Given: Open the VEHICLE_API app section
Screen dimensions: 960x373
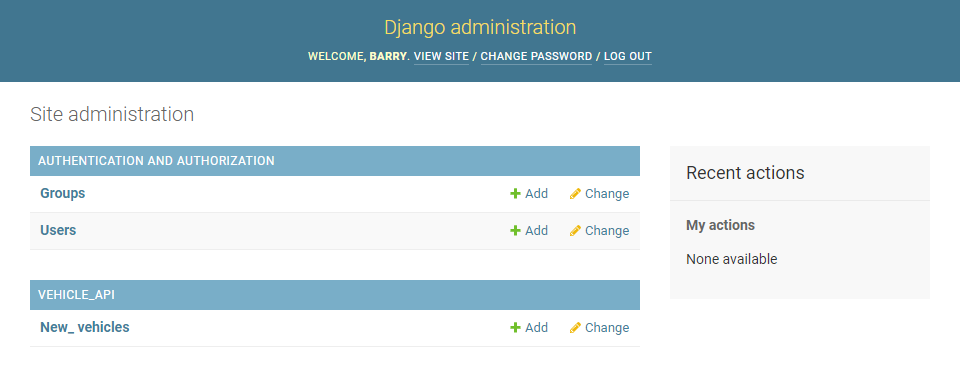Looking at the screenshot, I should click(x=77, y=295).
